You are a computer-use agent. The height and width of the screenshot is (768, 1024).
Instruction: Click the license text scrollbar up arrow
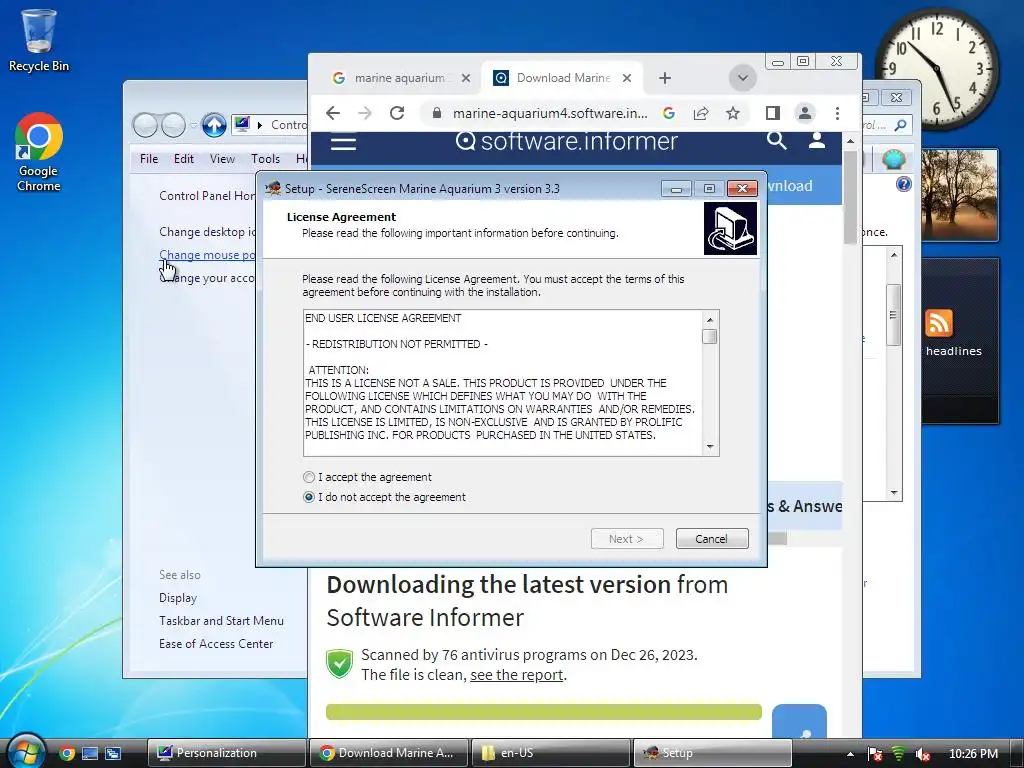tap(710, 319)
